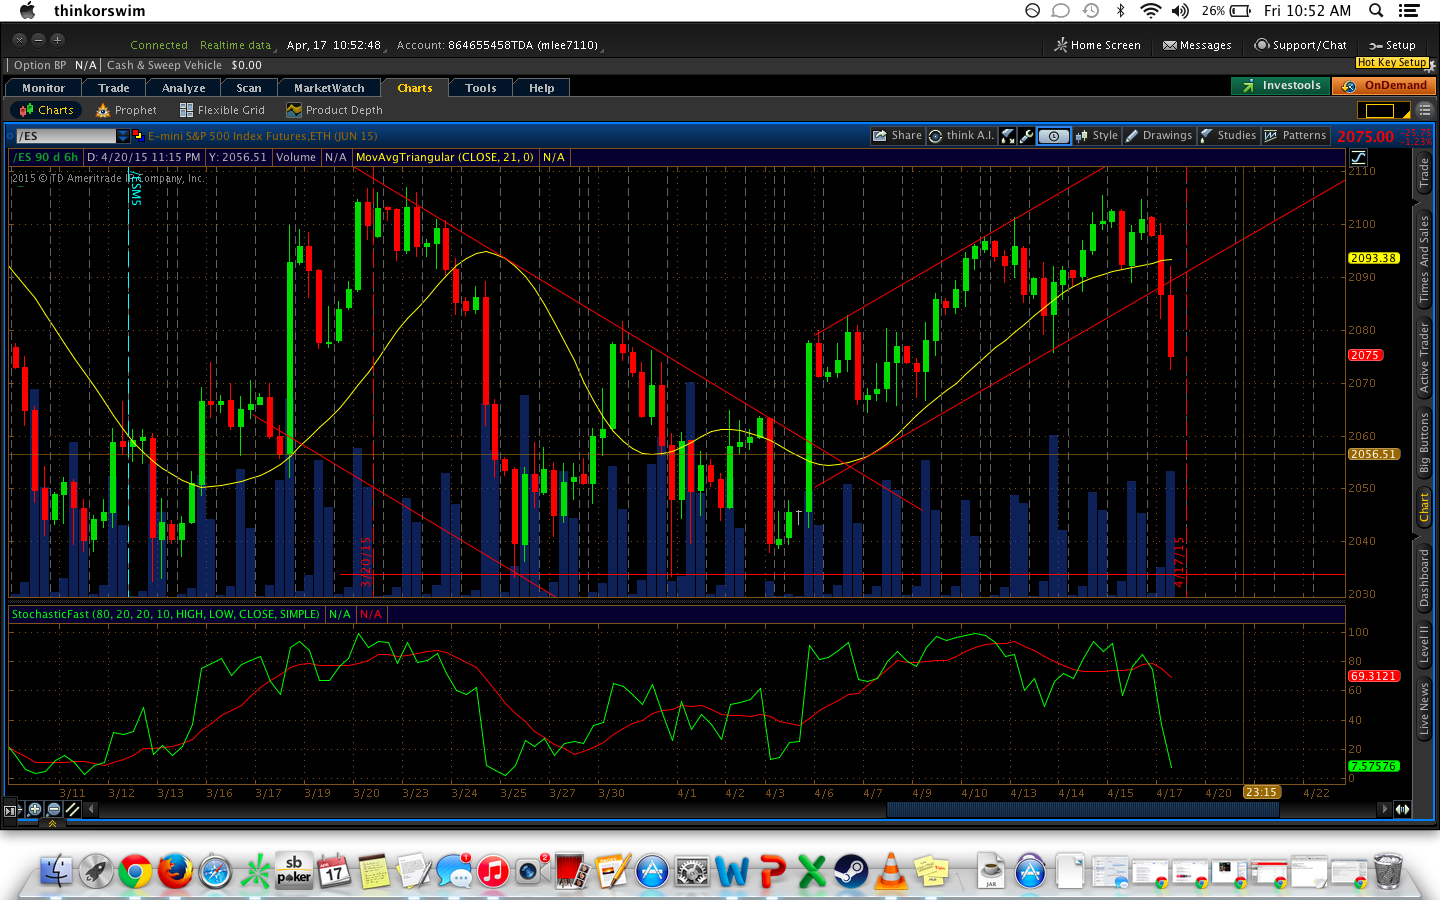This screenshot has height=900, width=1440.
Task: Click the chart zoom out magnifier
Action: coord(54,809)
